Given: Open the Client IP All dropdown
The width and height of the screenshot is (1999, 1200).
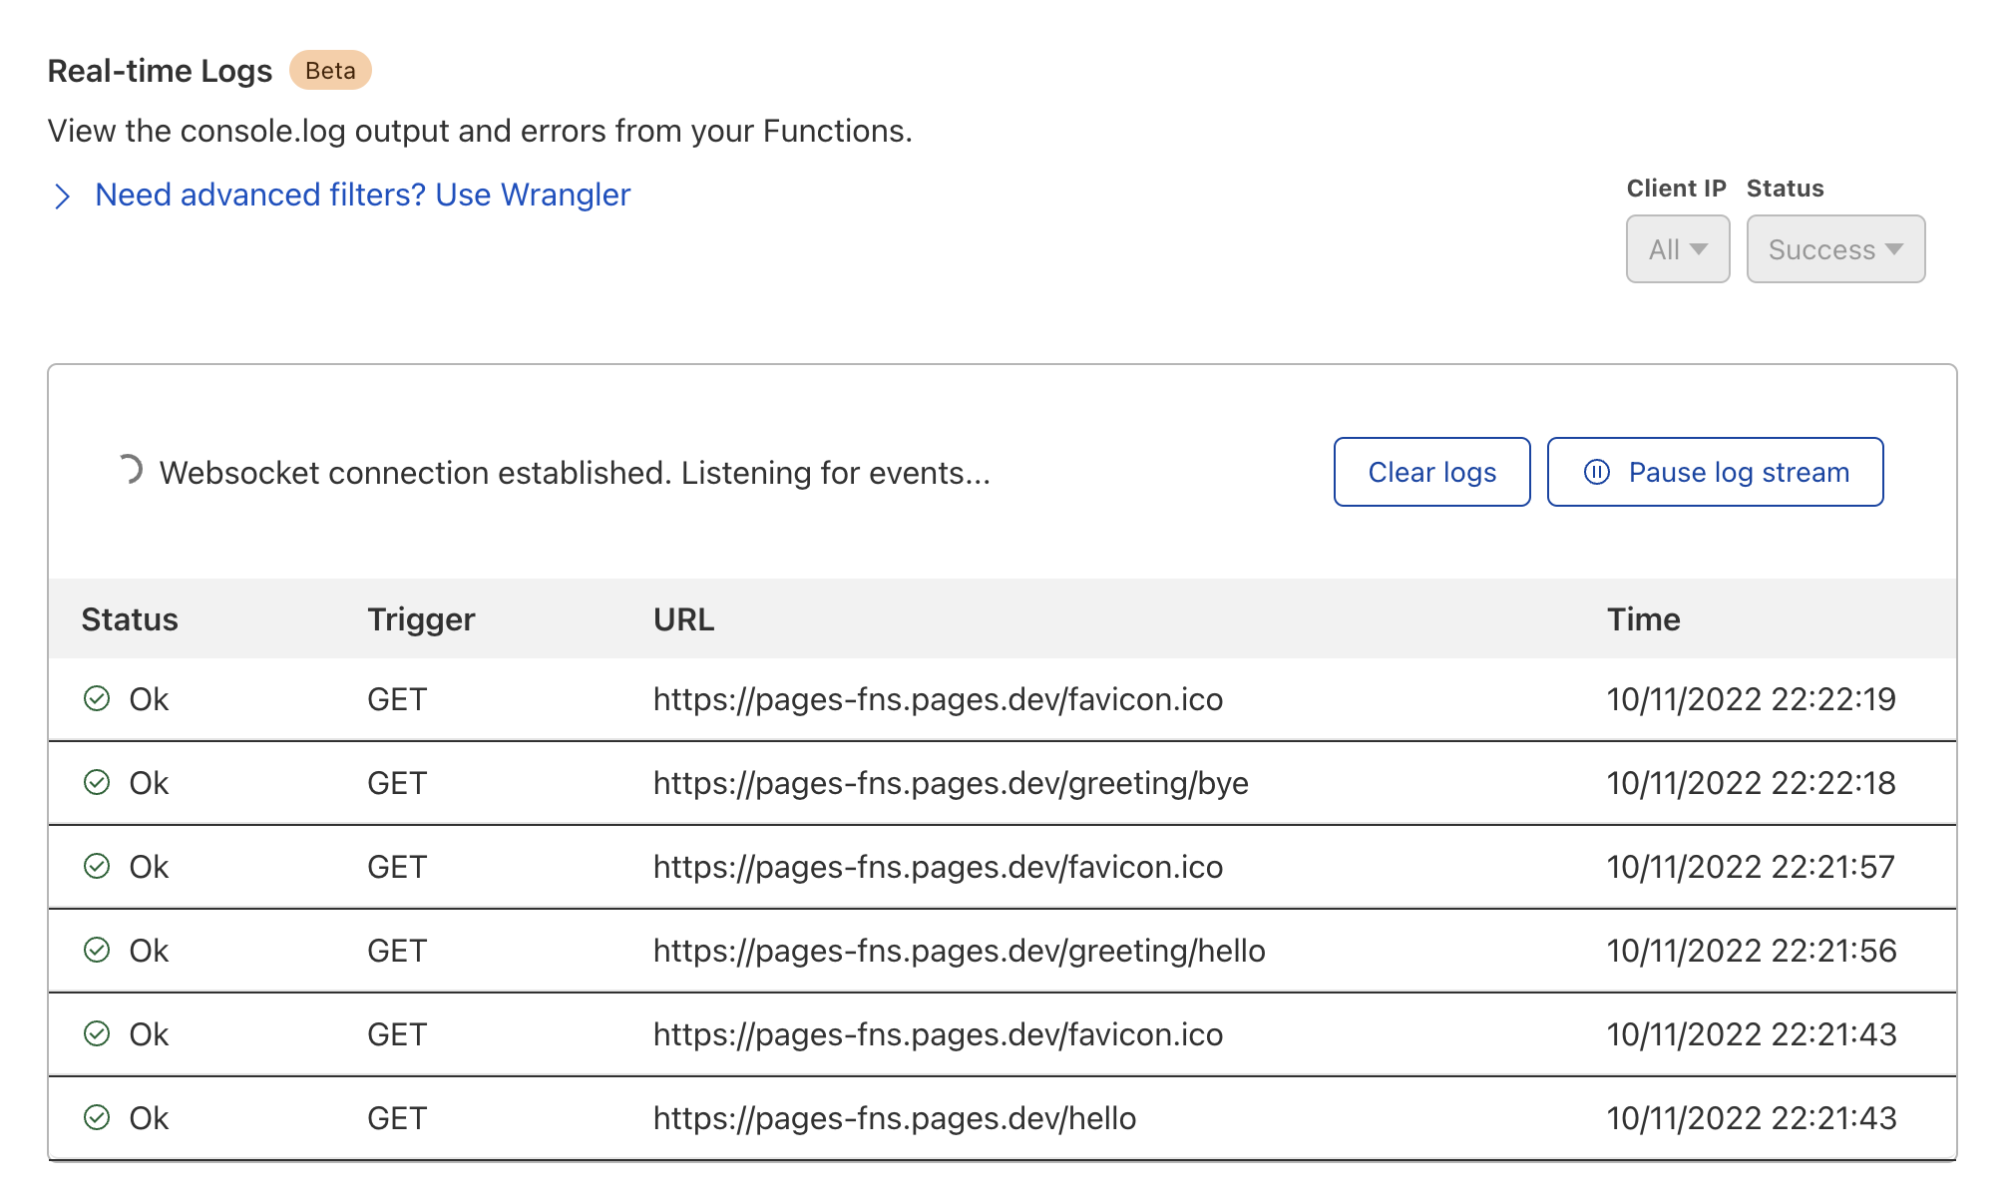Looking at the screenshot, I should coord(1677,249).
